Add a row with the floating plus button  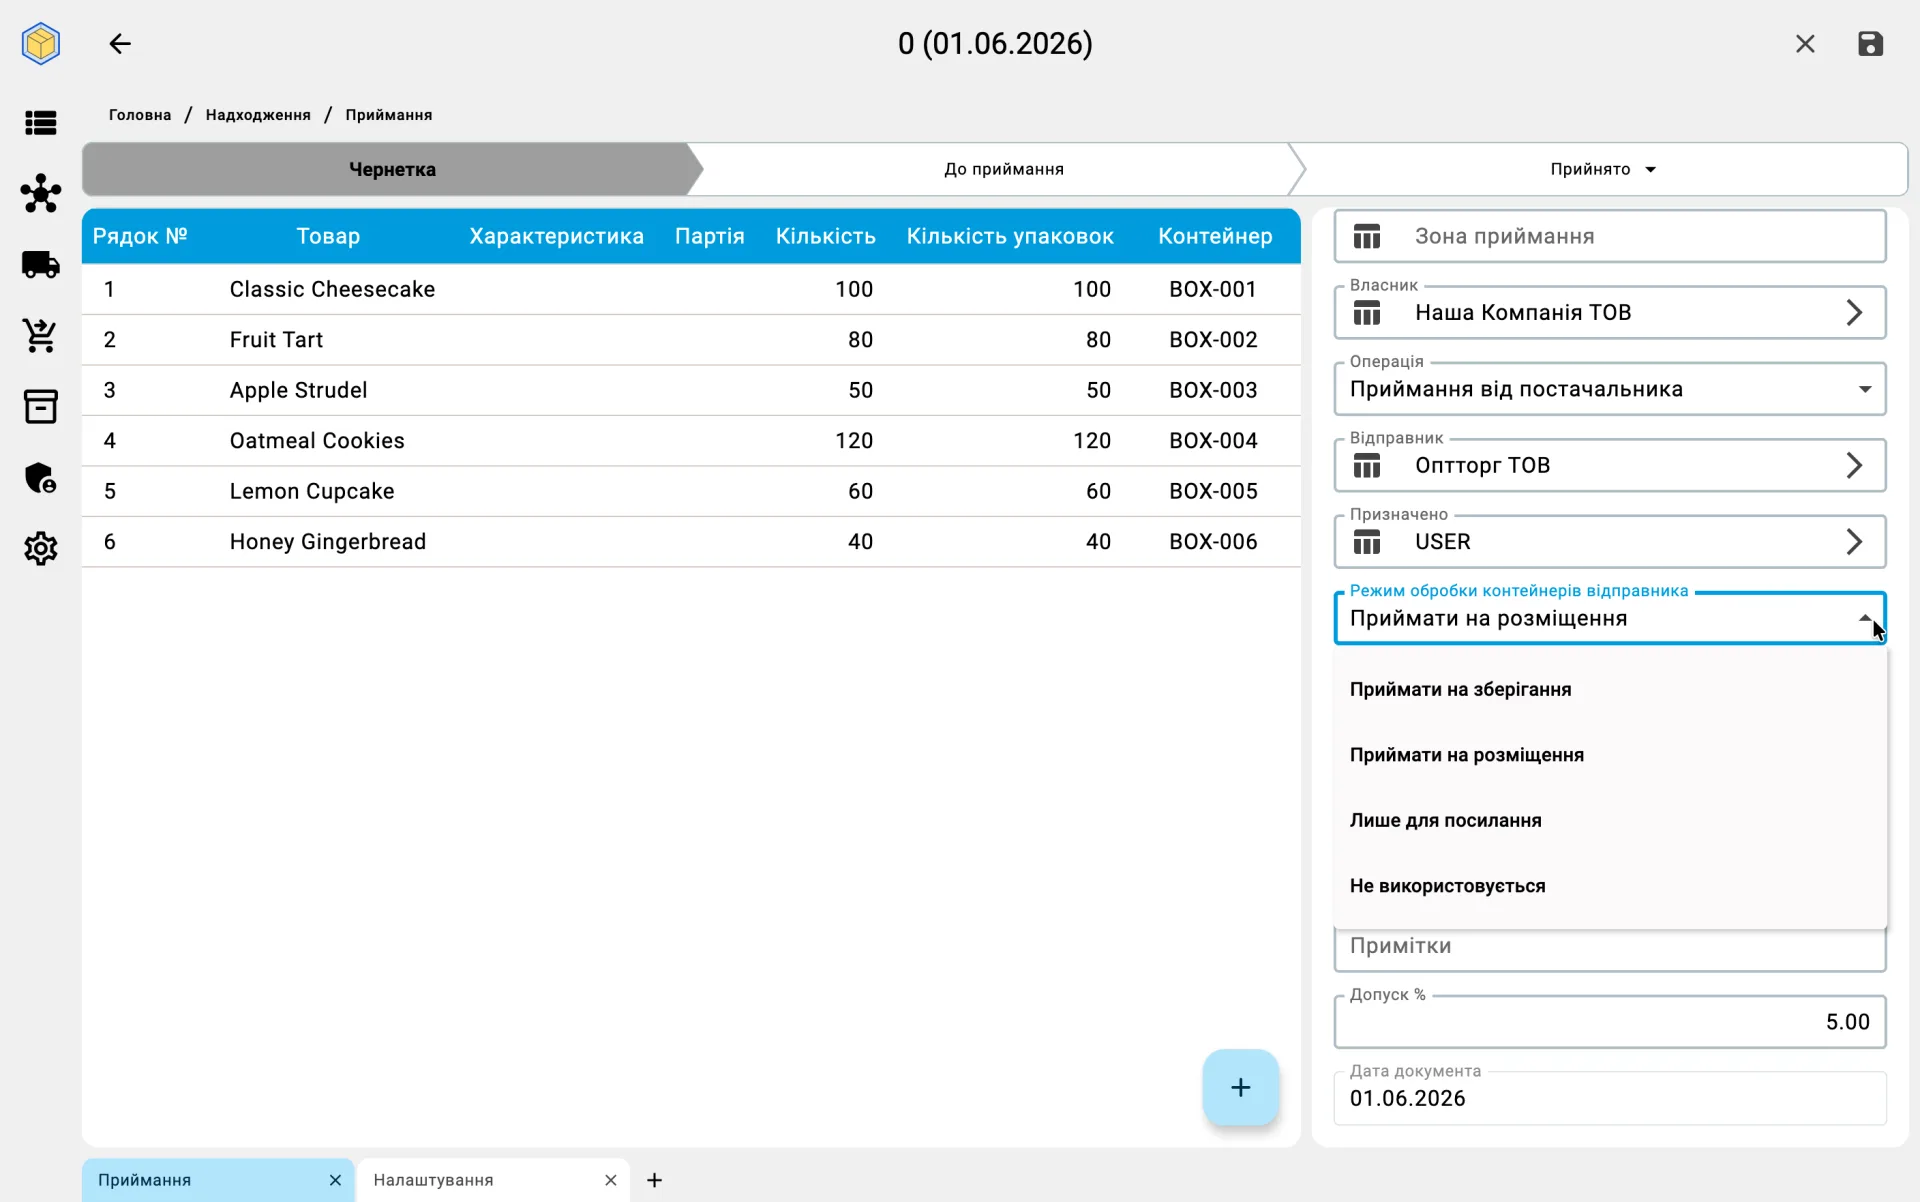point(1240,1087)
